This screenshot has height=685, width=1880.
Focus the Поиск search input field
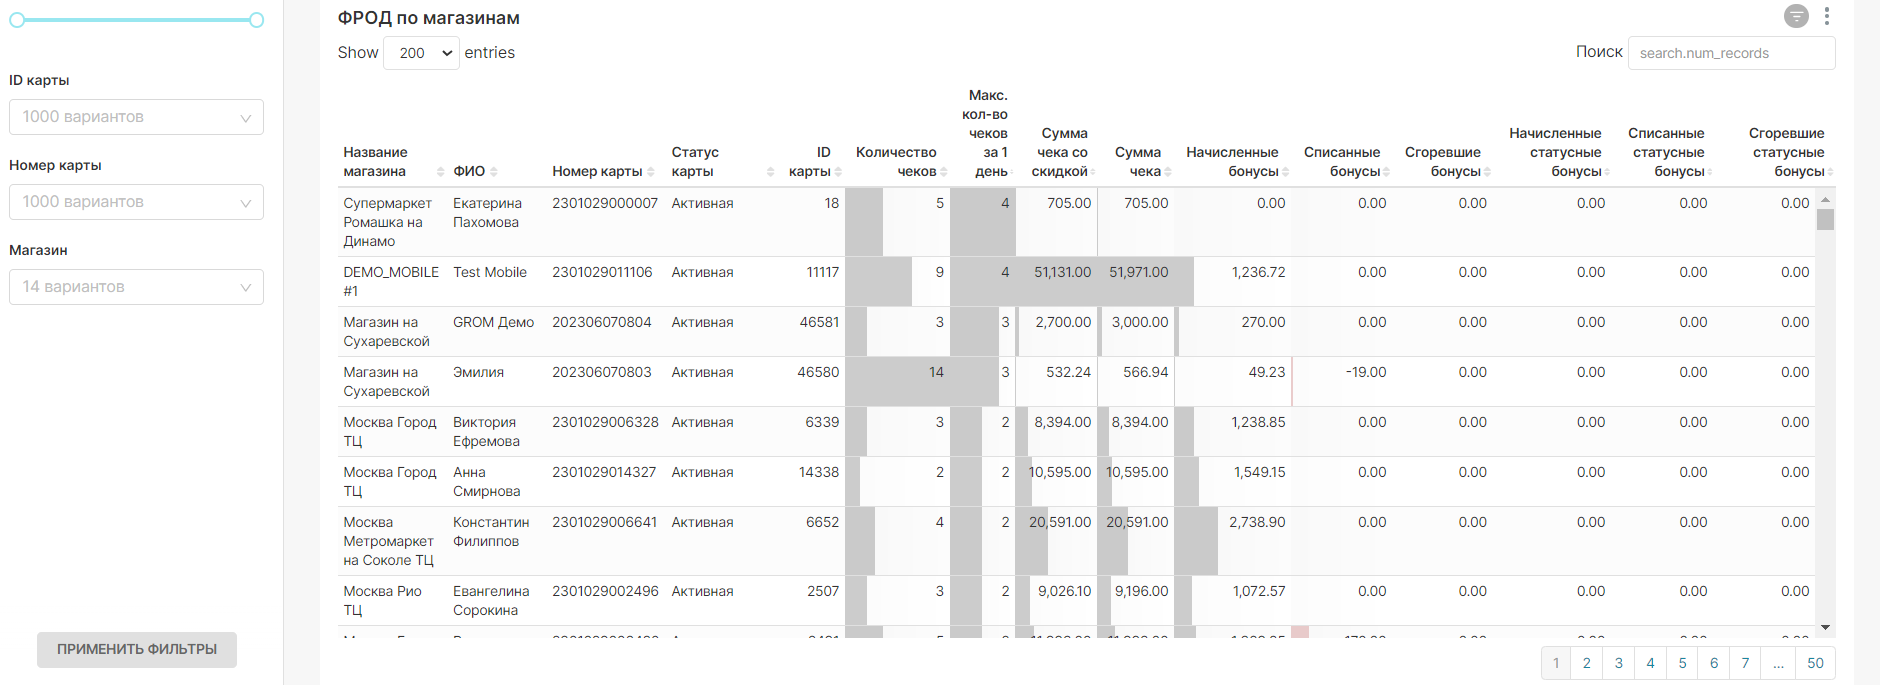click(x=1731, y=53)
